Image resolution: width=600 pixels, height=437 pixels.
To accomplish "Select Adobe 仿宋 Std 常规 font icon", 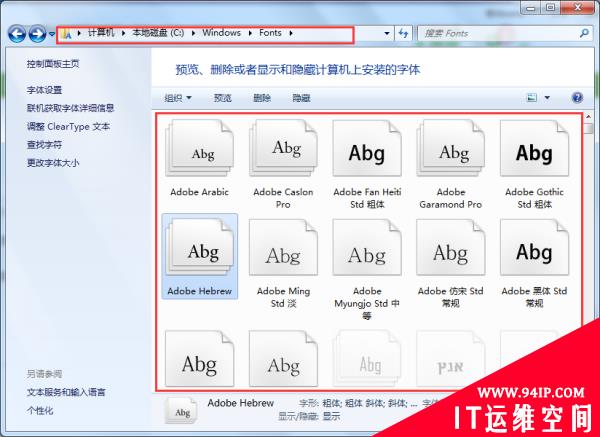I will pos(451,247).
